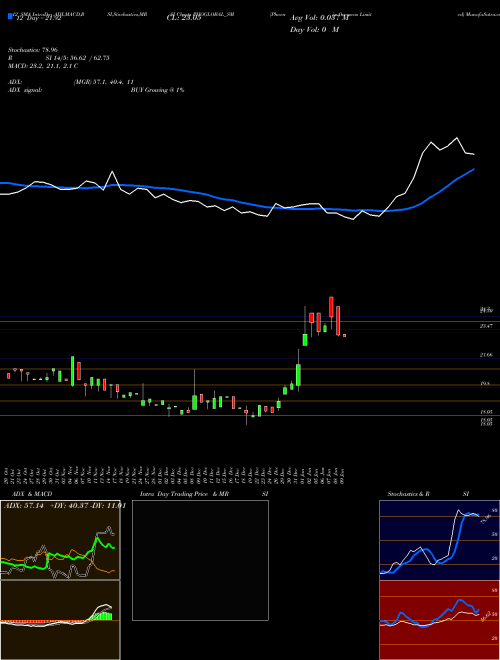Viewport: 500px width, 660px height.
Task: Click the blue SMA line's right end
Action: pos(474,169)
